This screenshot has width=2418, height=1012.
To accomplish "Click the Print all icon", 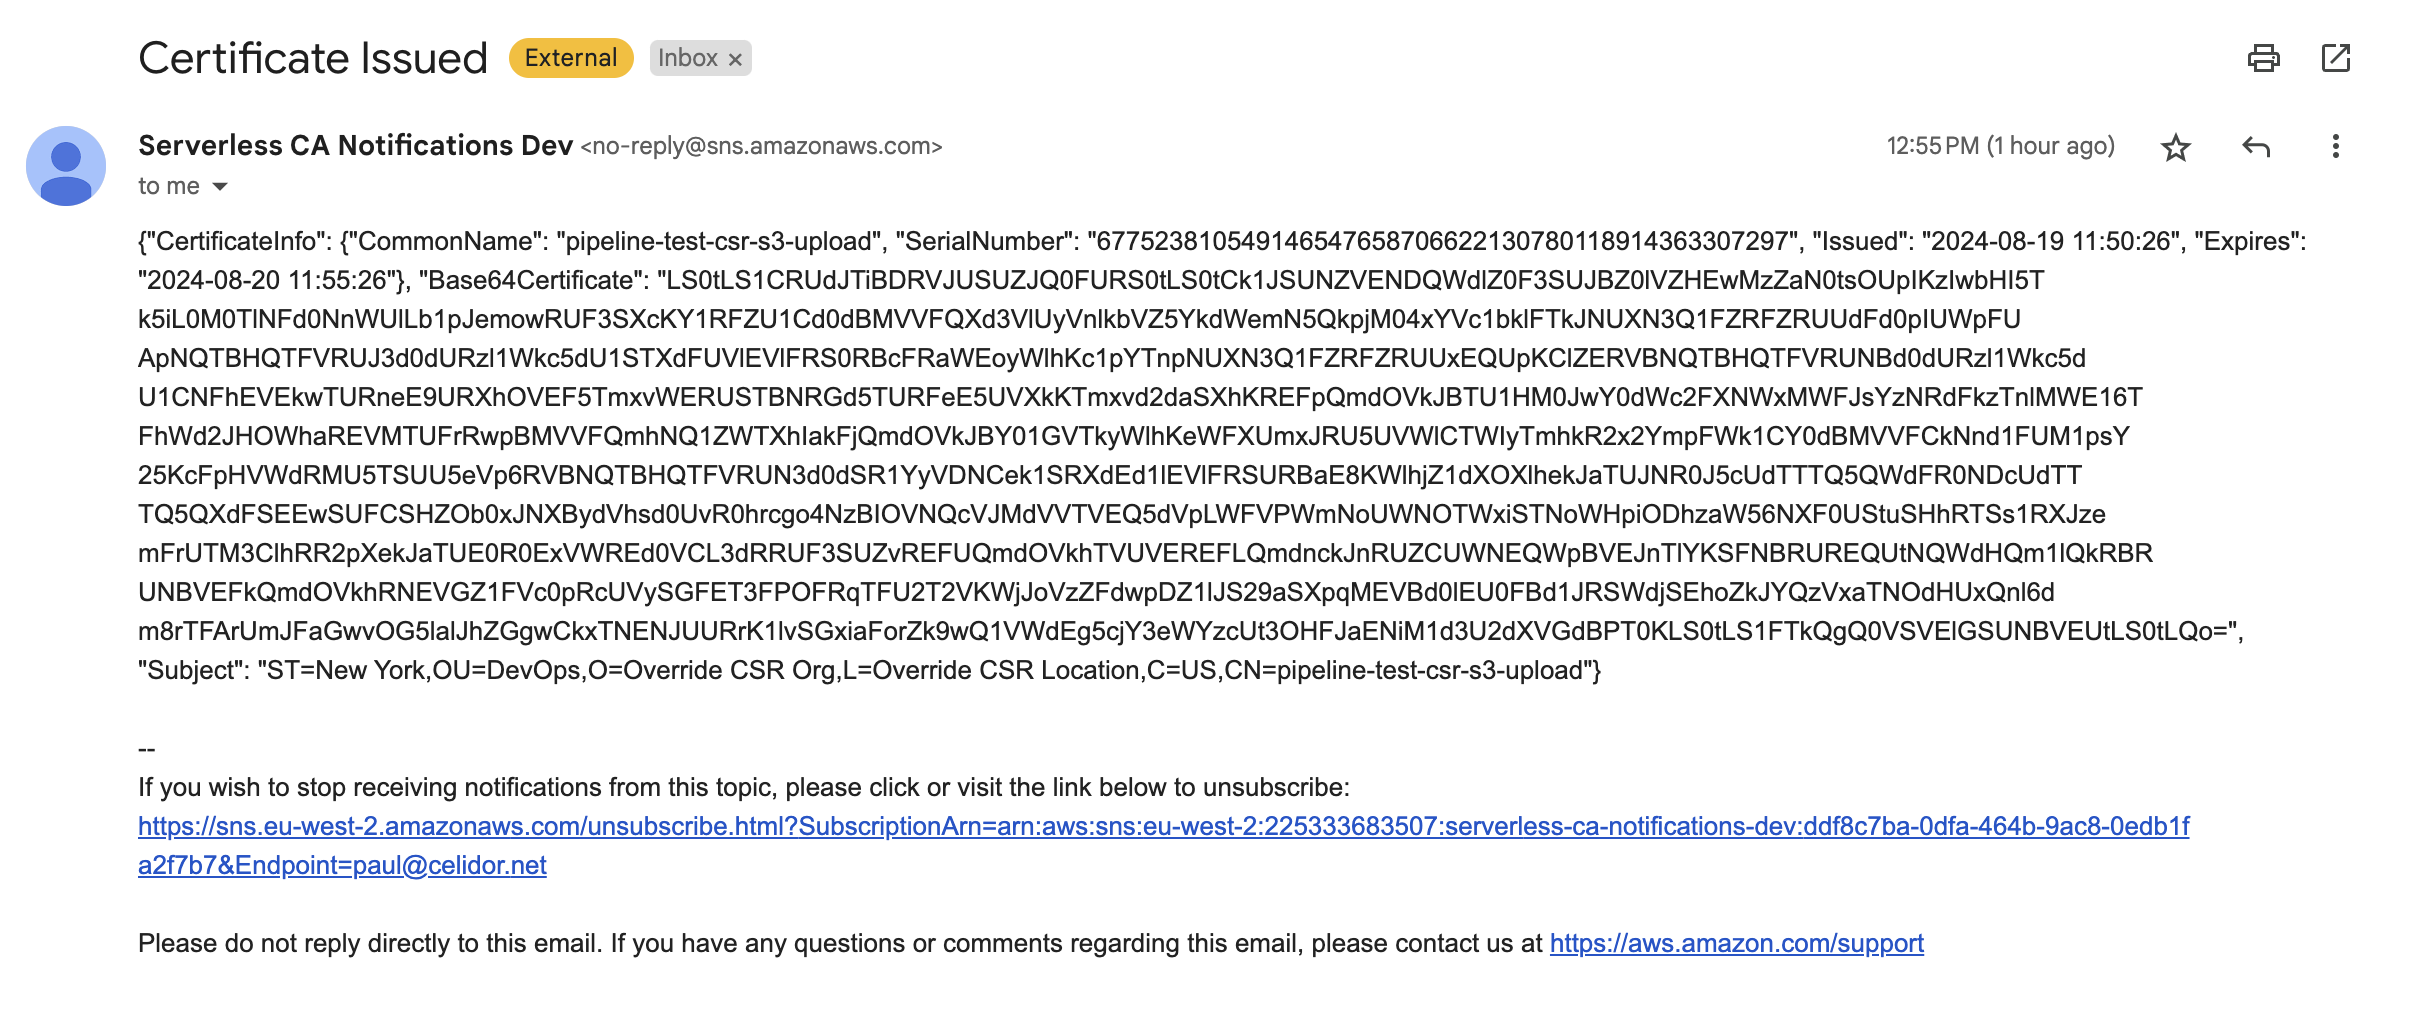I will (x=2263, y=58).
